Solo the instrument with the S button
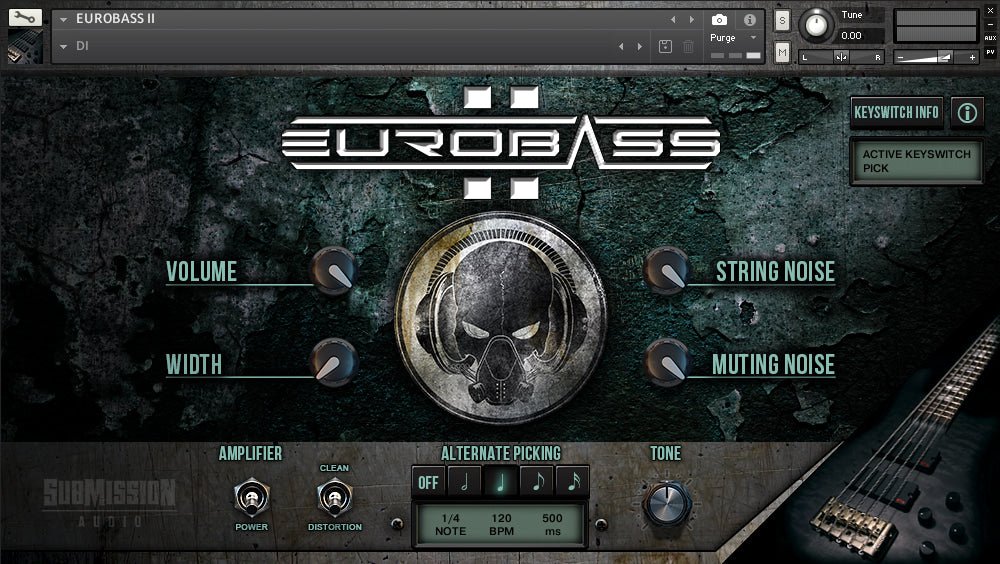This screenshot has width=1000, height=564. (783, 20)
